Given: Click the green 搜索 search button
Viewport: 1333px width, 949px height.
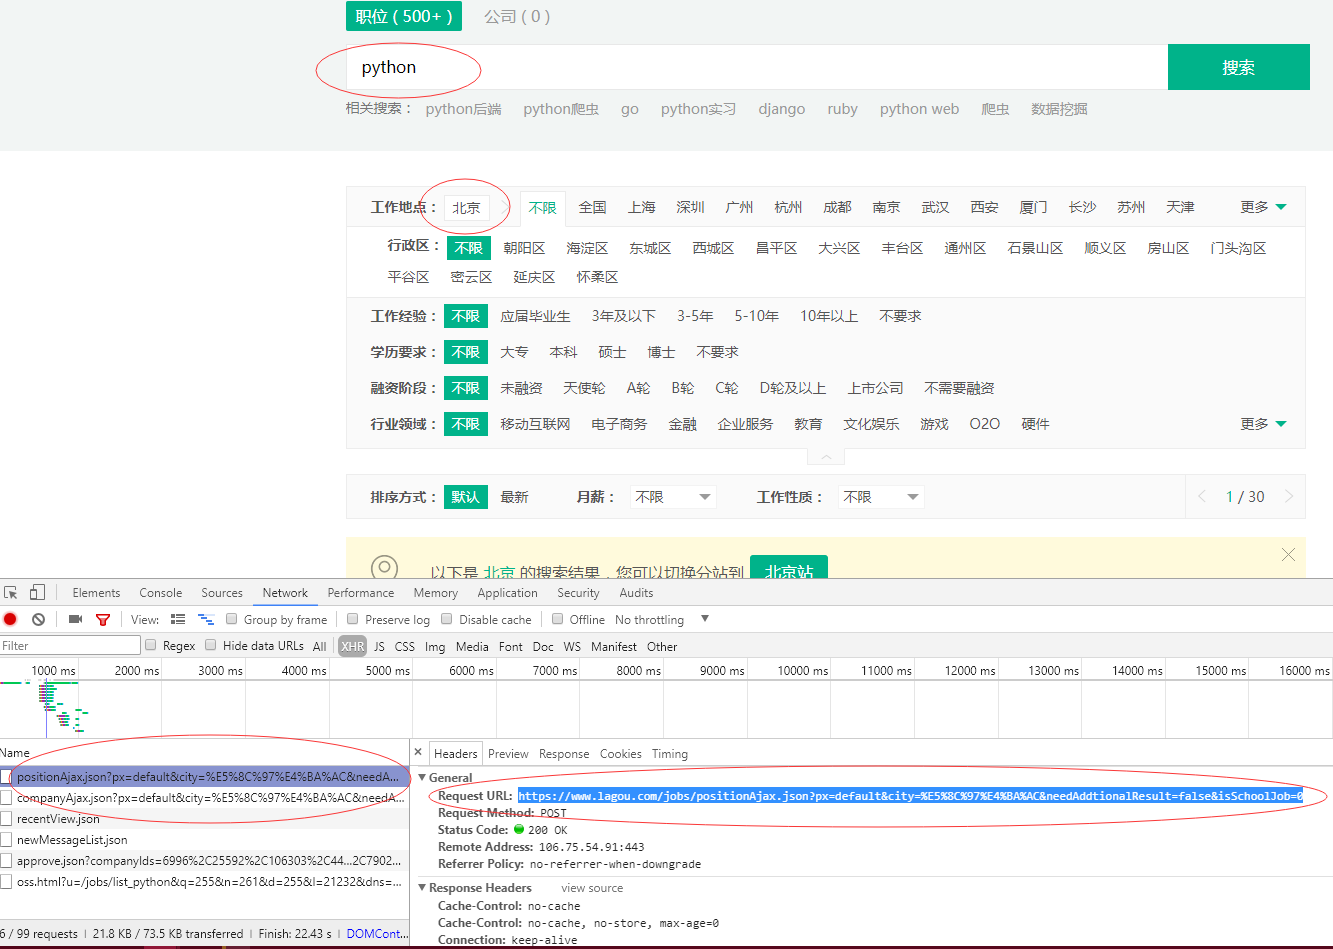Looking at the screenshot, I should [1238, 67].
